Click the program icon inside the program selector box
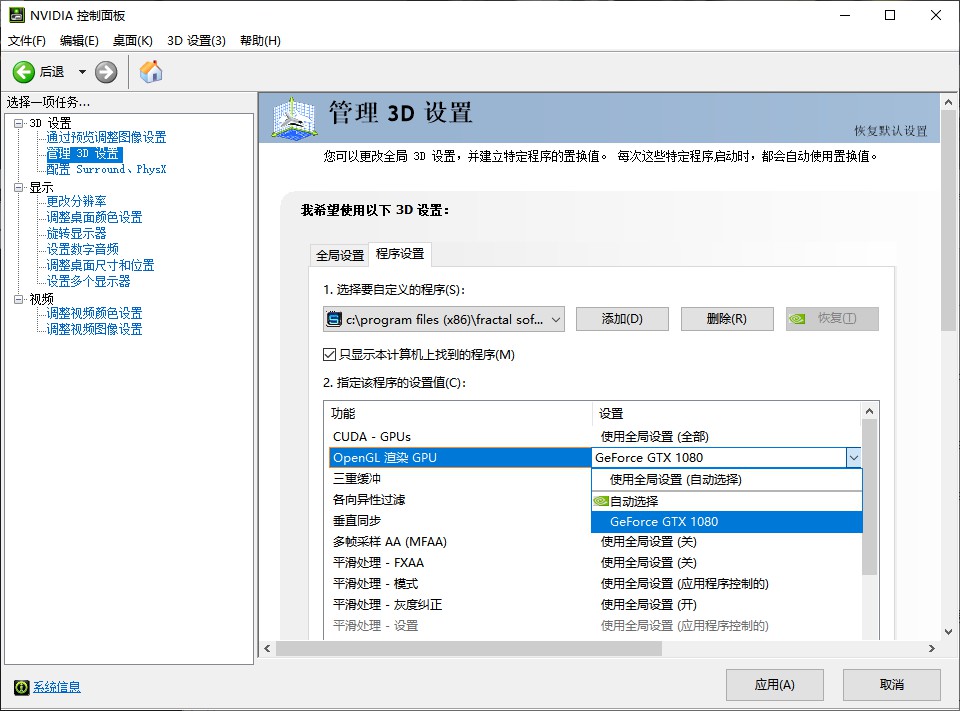The image size is (960, 711). point(334,318)
